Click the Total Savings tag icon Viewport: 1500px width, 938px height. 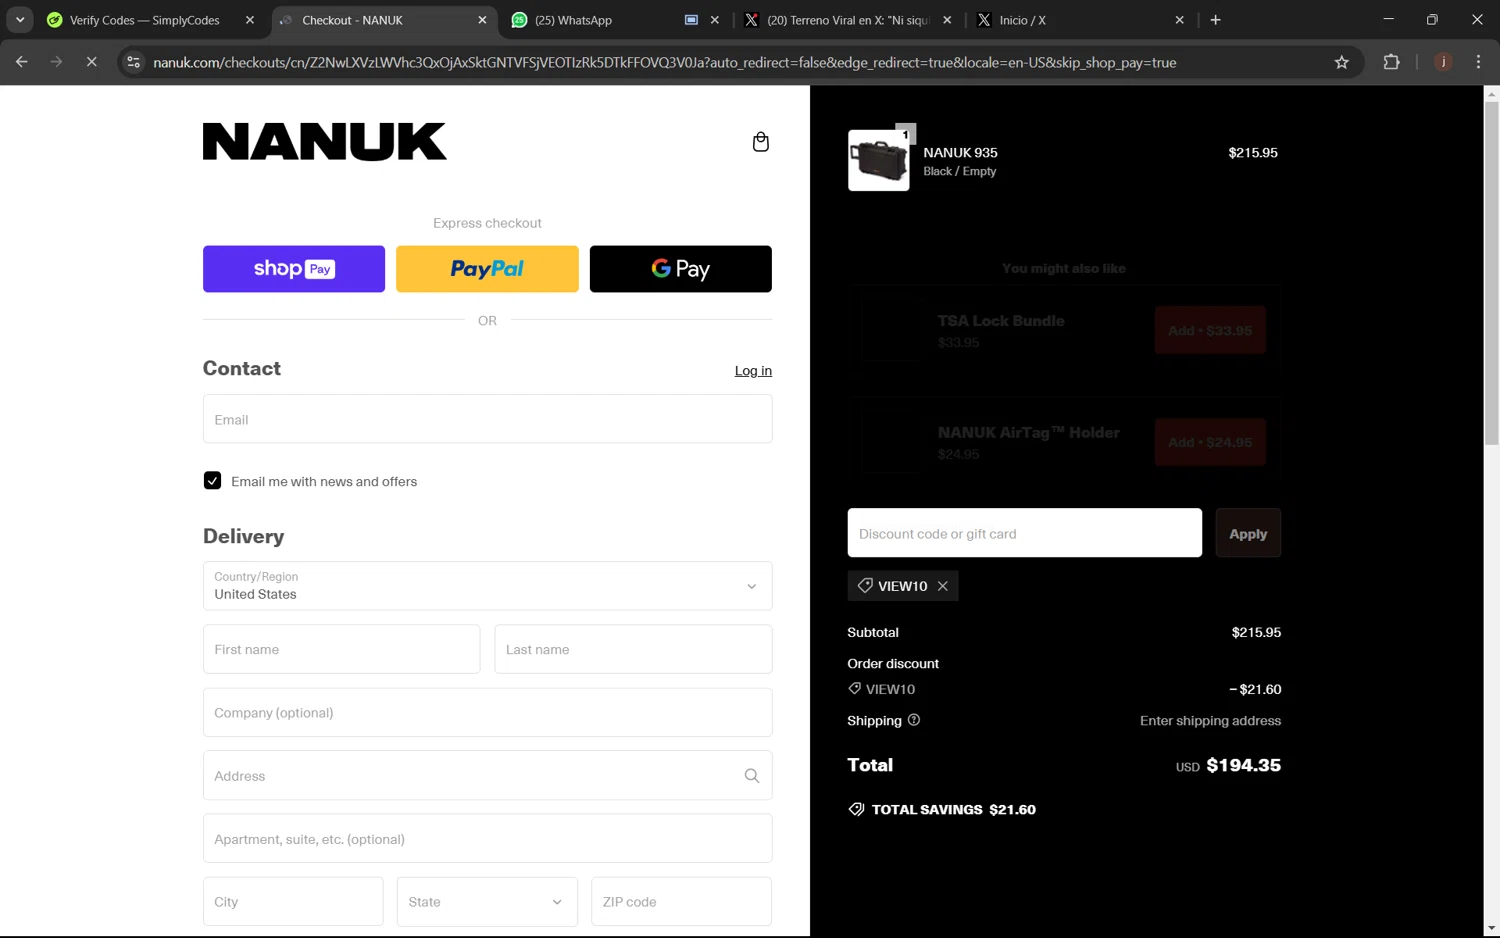856,809
